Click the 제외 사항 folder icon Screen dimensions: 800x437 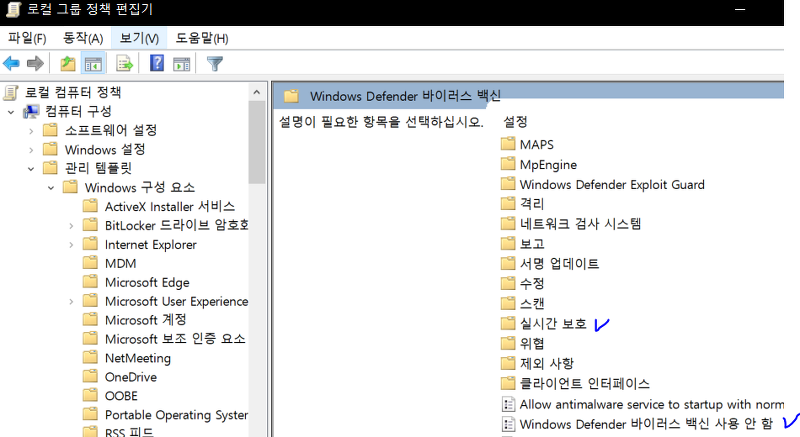tap(508, 363)
